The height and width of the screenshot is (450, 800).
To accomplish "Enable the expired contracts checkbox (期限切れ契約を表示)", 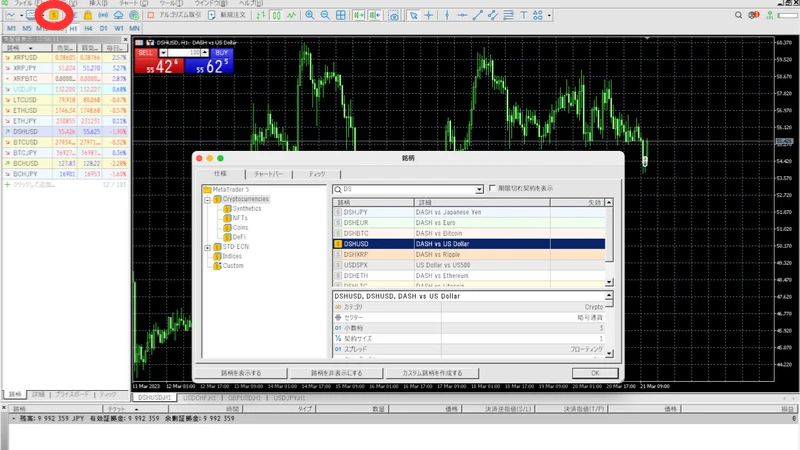I will pos(492,188).
